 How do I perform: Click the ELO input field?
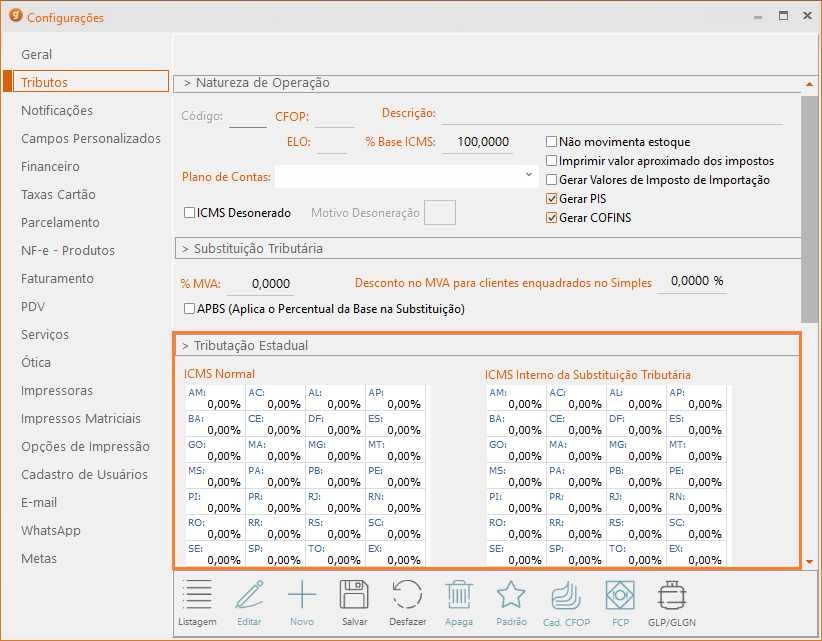(332, 143)
